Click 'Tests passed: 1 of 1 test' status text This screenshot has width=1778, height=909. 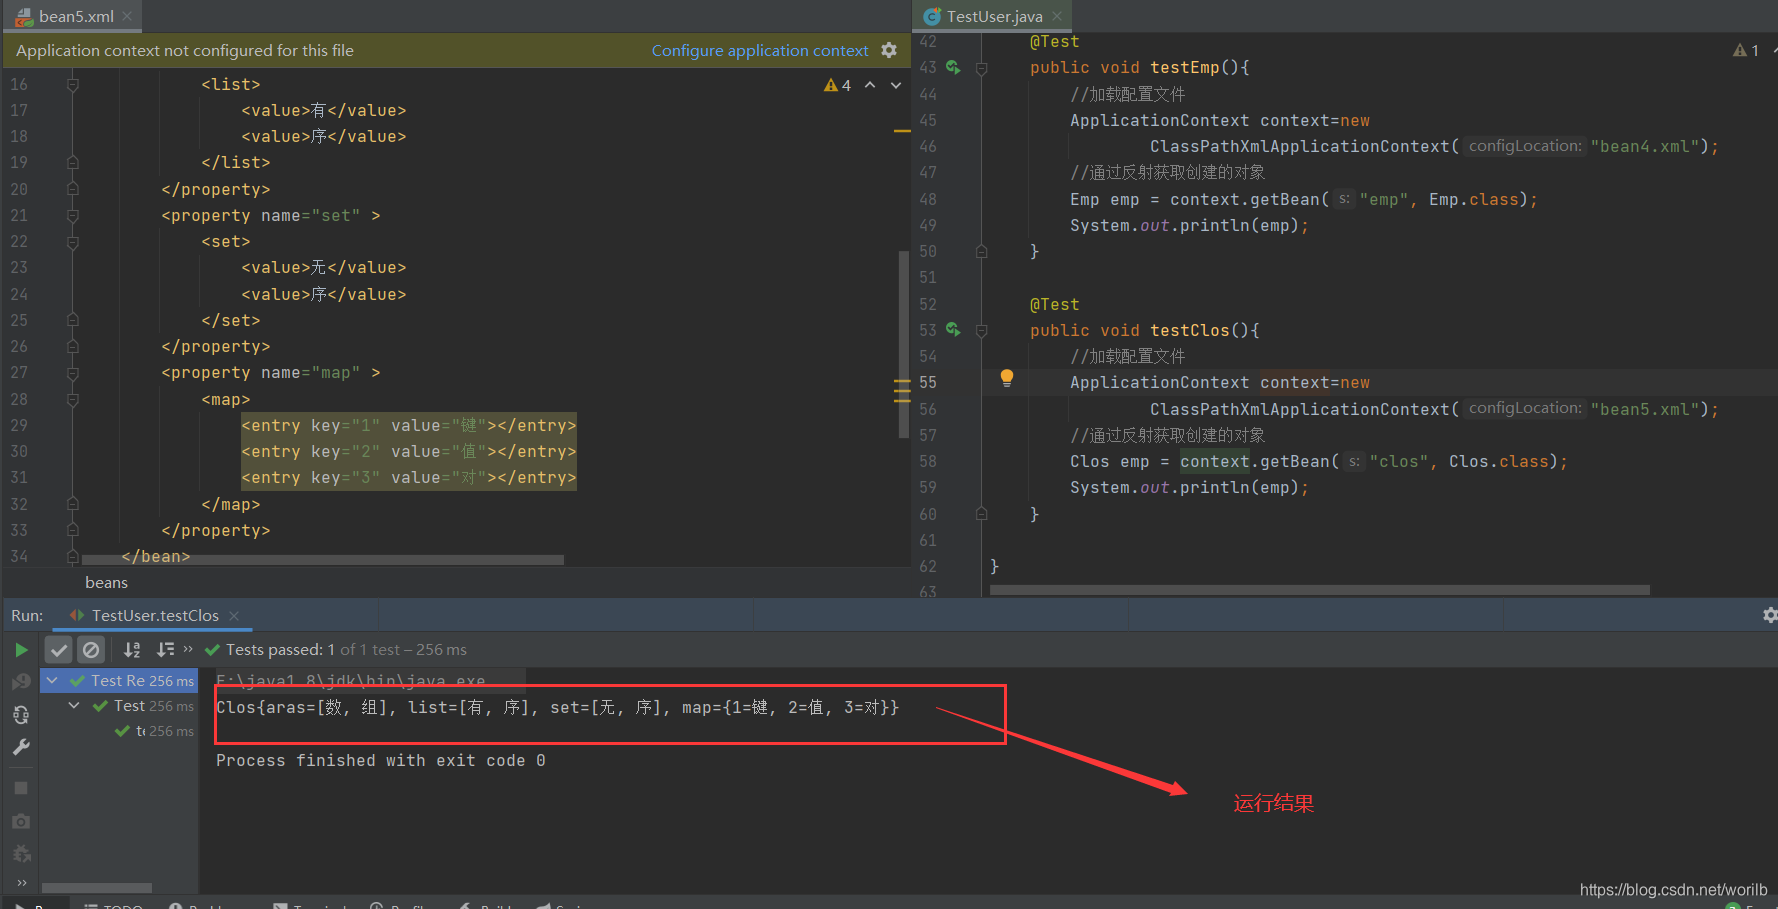(346, 650)
